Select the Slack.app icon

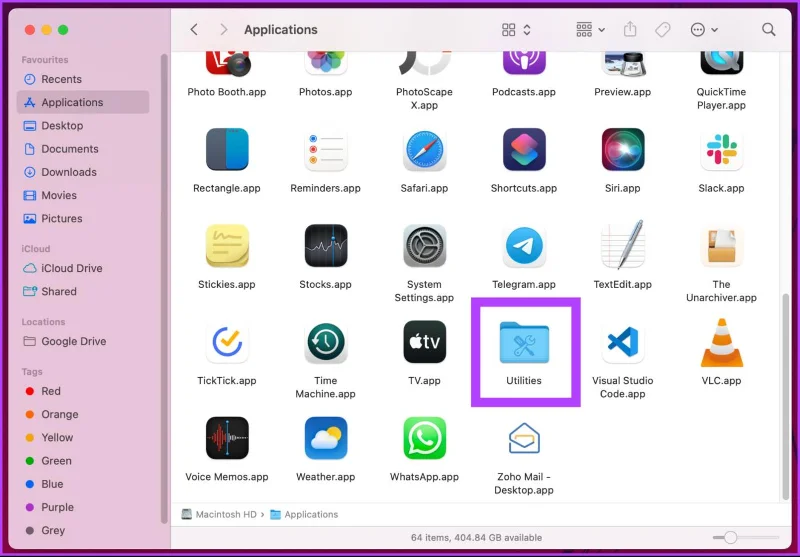(x=721, y=149)
